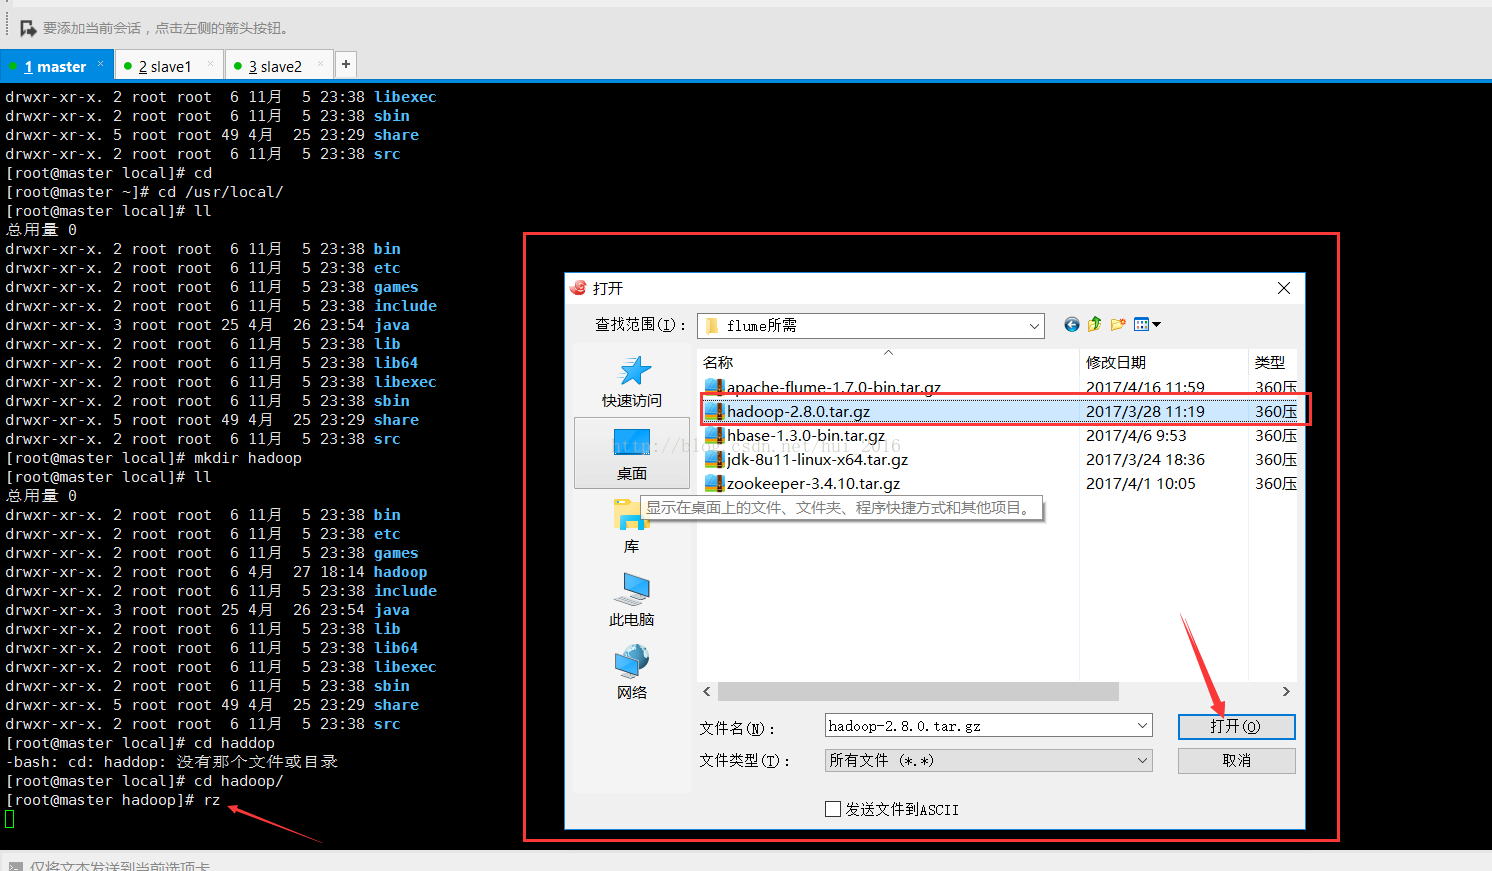Switch to the master session tab

click(x=56, y=66)
